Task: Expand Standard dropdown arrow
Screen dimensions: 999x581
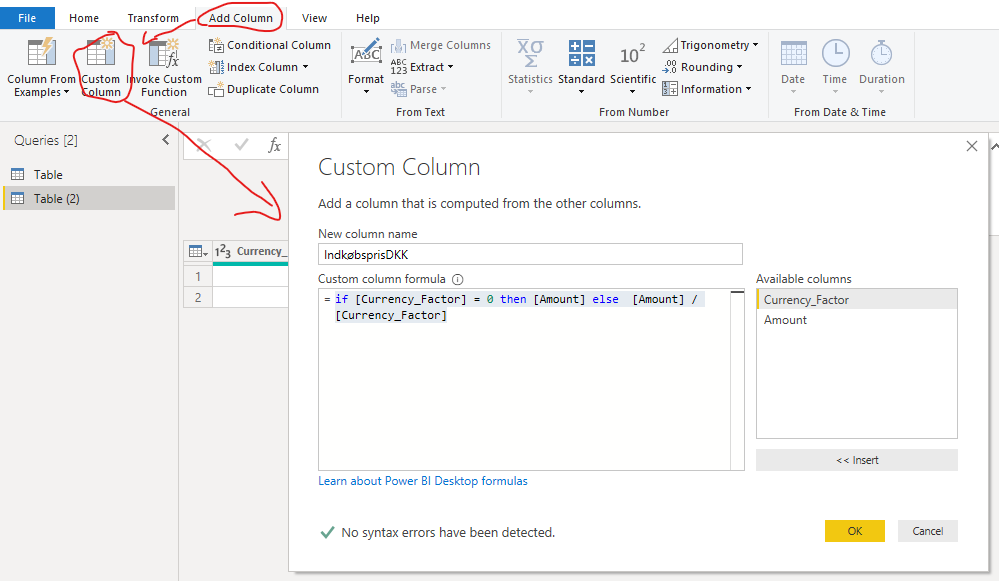Action: click(x=581, y=92)
